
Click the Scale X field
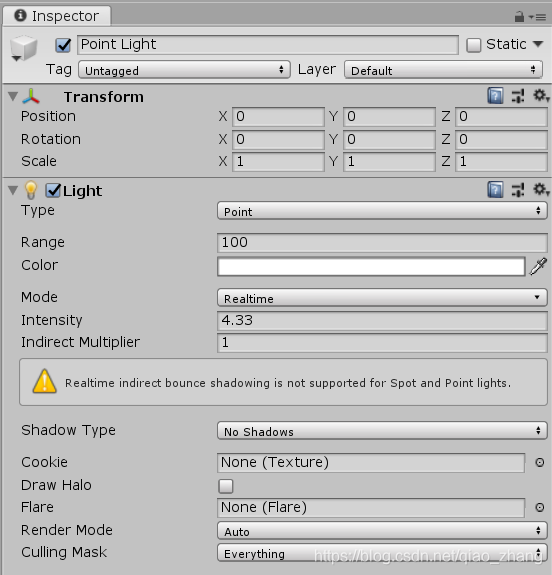(x=278, y=162)
